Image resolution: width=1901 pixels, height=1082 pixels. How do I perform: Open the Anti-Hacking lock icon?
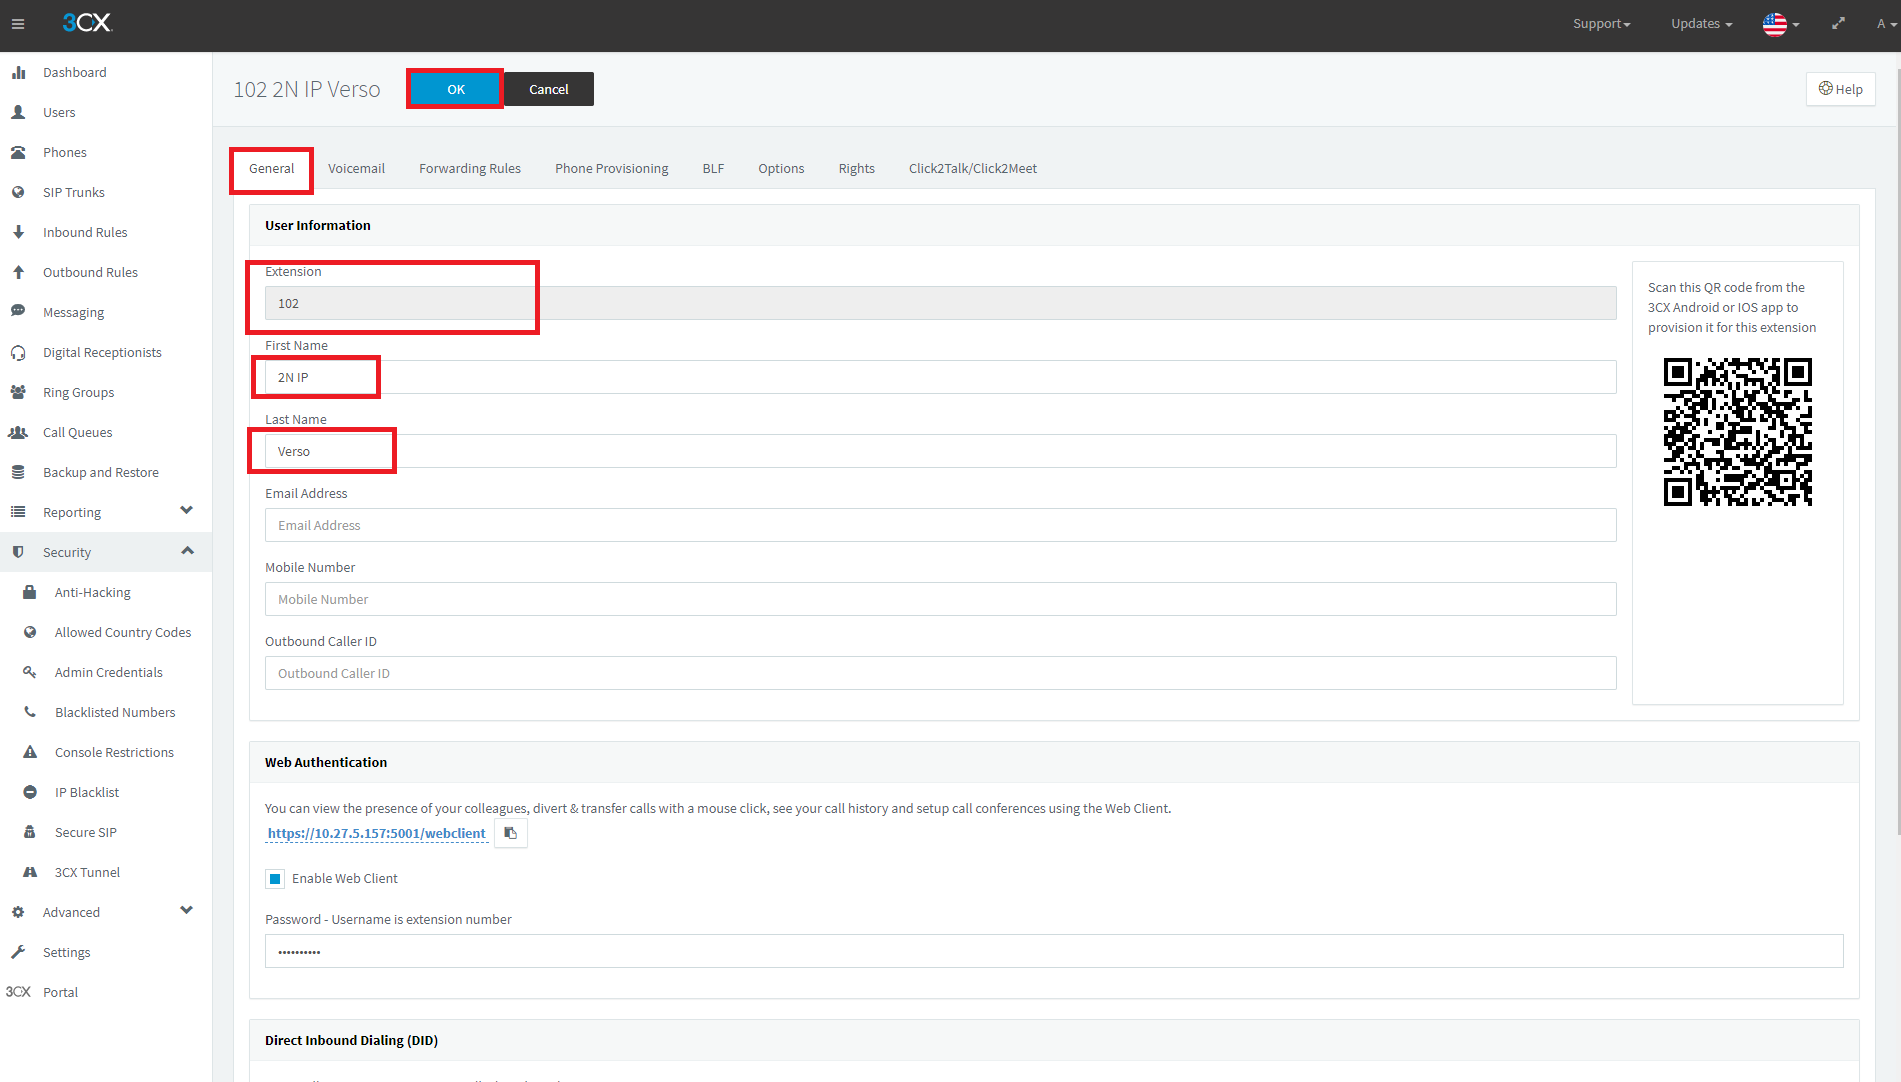30,592
